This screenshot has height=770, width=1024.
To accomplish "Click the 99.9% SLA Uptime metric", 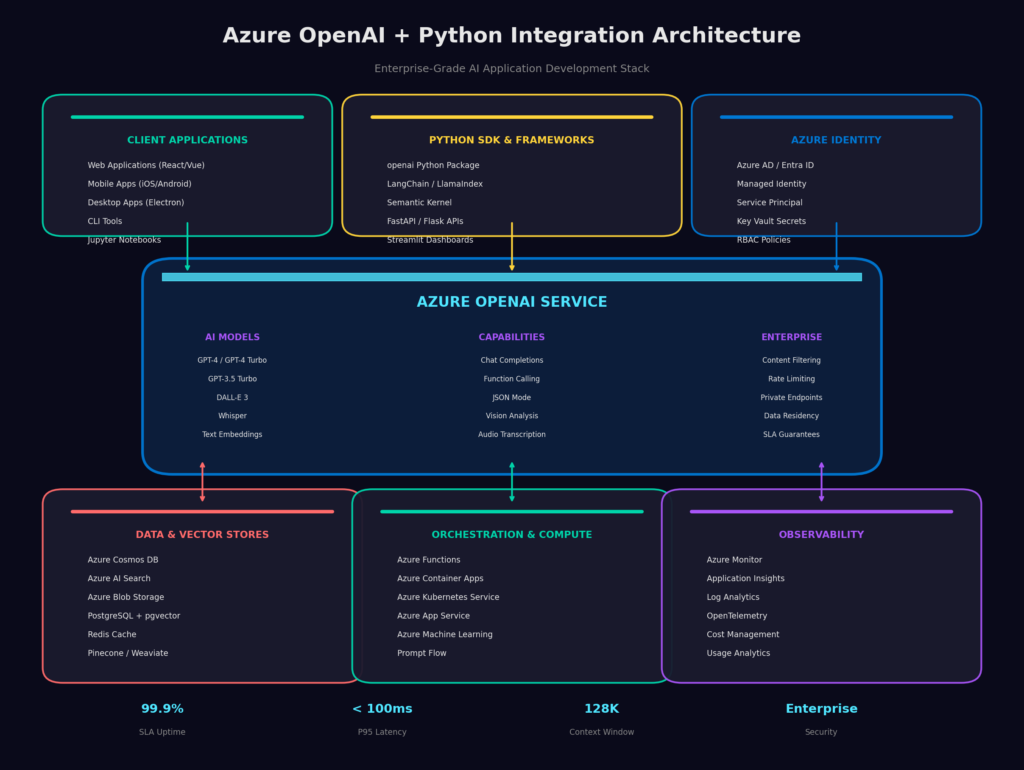I will click(x=162, y=709).
